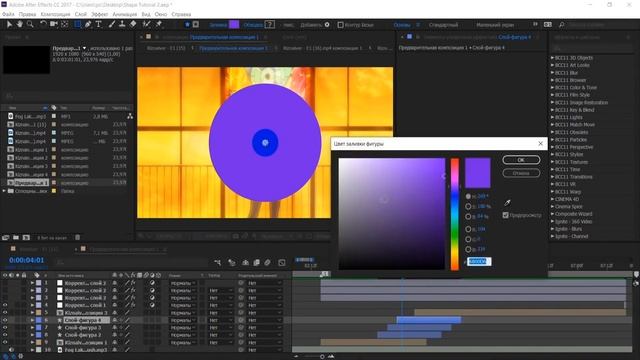Screen dimensions: 640x360
Task: Select the Eraser tool
Action: point(133,24)
